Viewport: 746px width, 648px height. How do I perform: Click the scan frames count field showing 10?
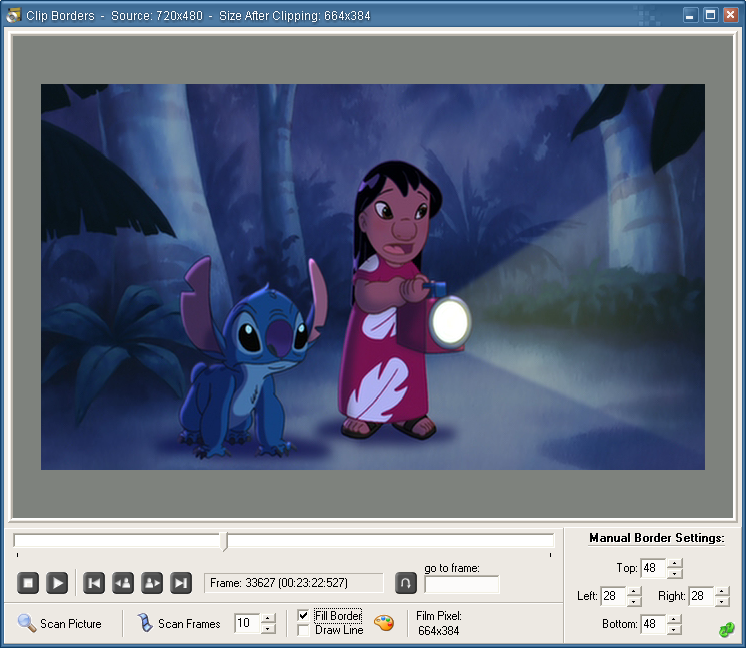247,623
